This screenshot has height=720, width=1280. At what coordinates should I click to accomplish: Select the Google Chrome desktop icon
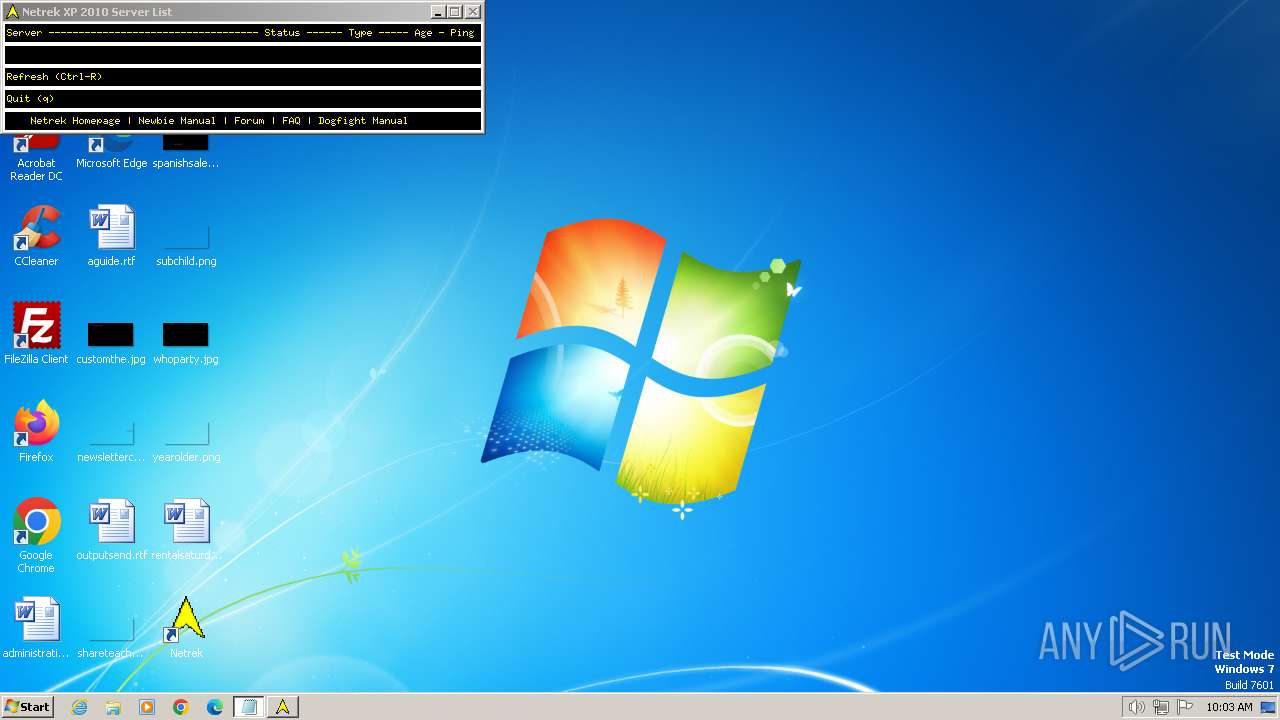pyautogui.click(x=36, y=536)
